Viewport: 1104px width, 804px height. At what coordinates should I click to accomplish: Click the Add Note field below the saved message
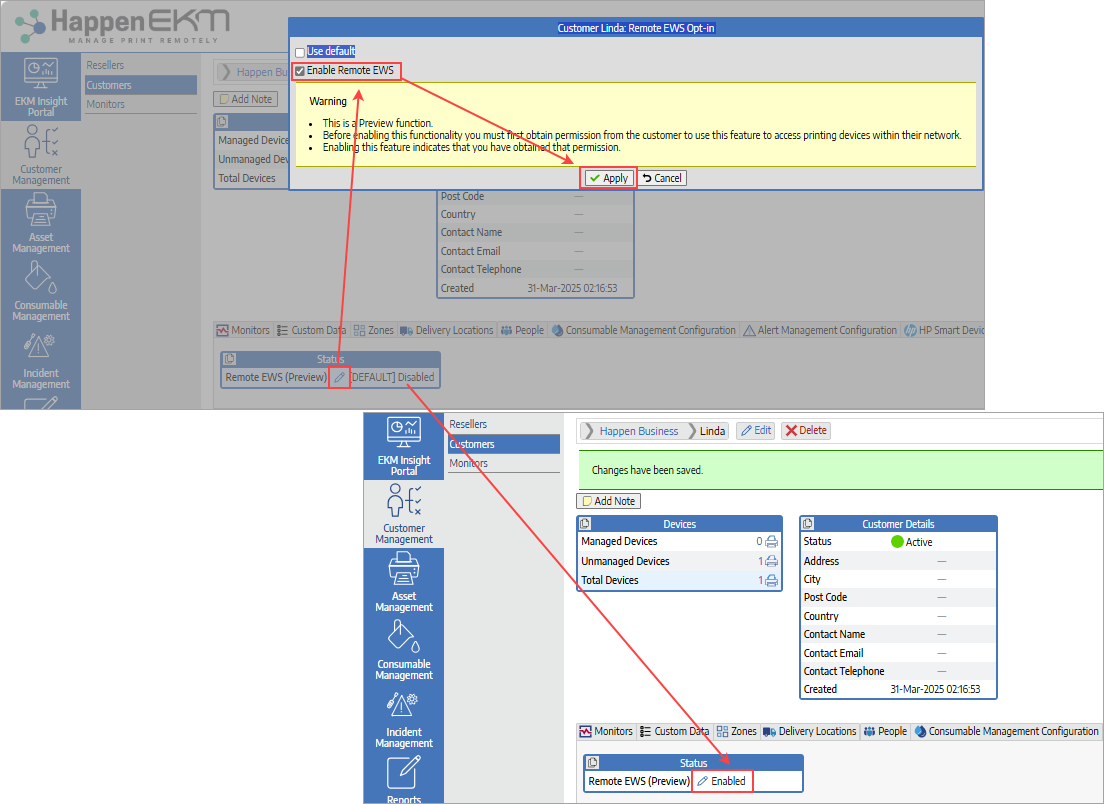(x=608, y=501)
